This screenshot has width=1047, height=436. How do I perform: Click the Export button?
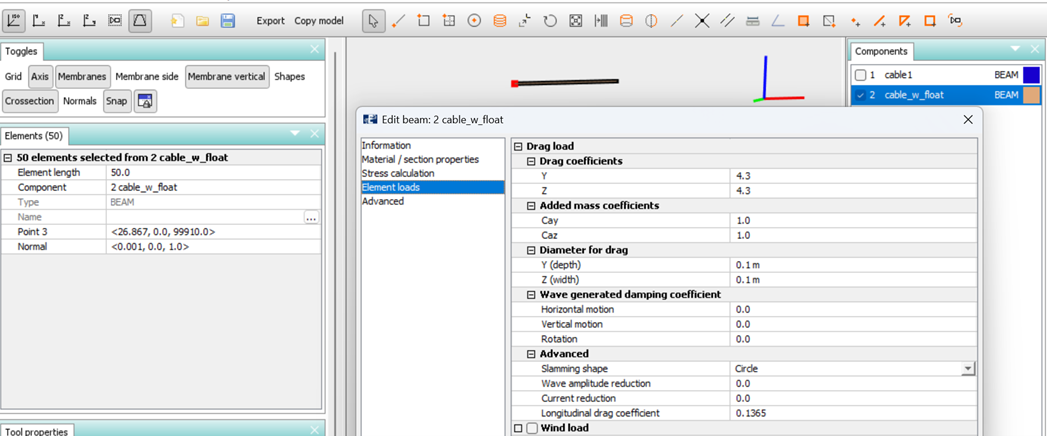click(x=270, y=21)
